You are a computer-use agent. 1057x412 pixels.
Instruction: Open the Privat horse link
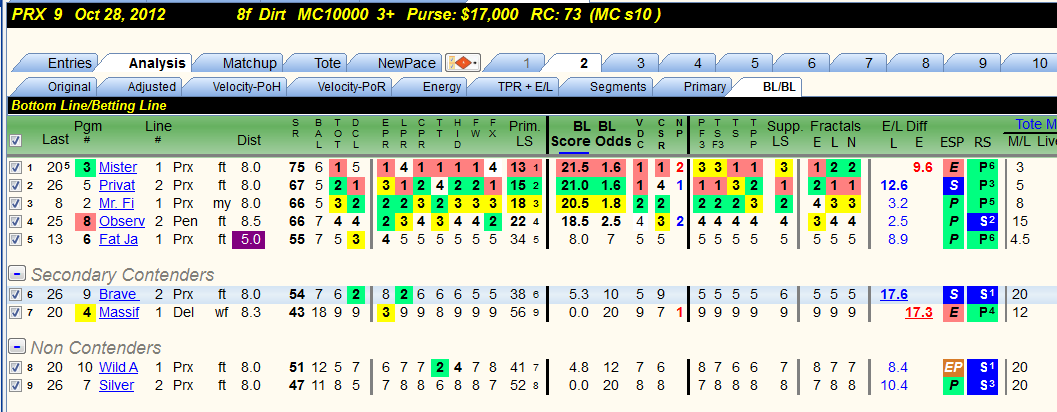tap(117, 185)
